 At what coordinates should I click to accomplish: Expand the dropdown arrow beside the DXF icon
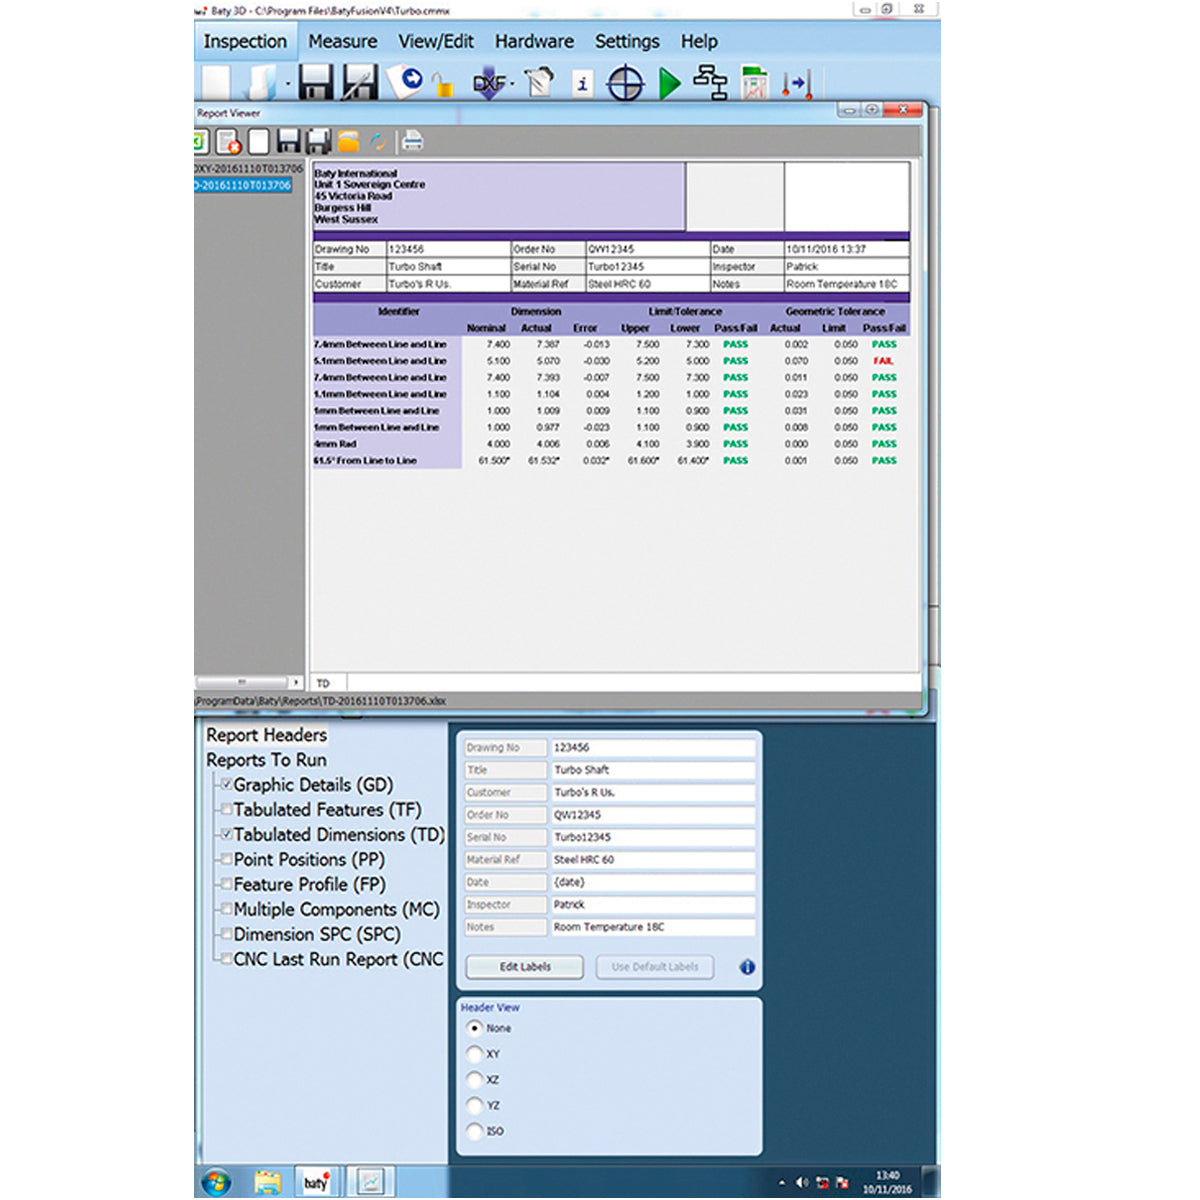[x=512, y=85]
